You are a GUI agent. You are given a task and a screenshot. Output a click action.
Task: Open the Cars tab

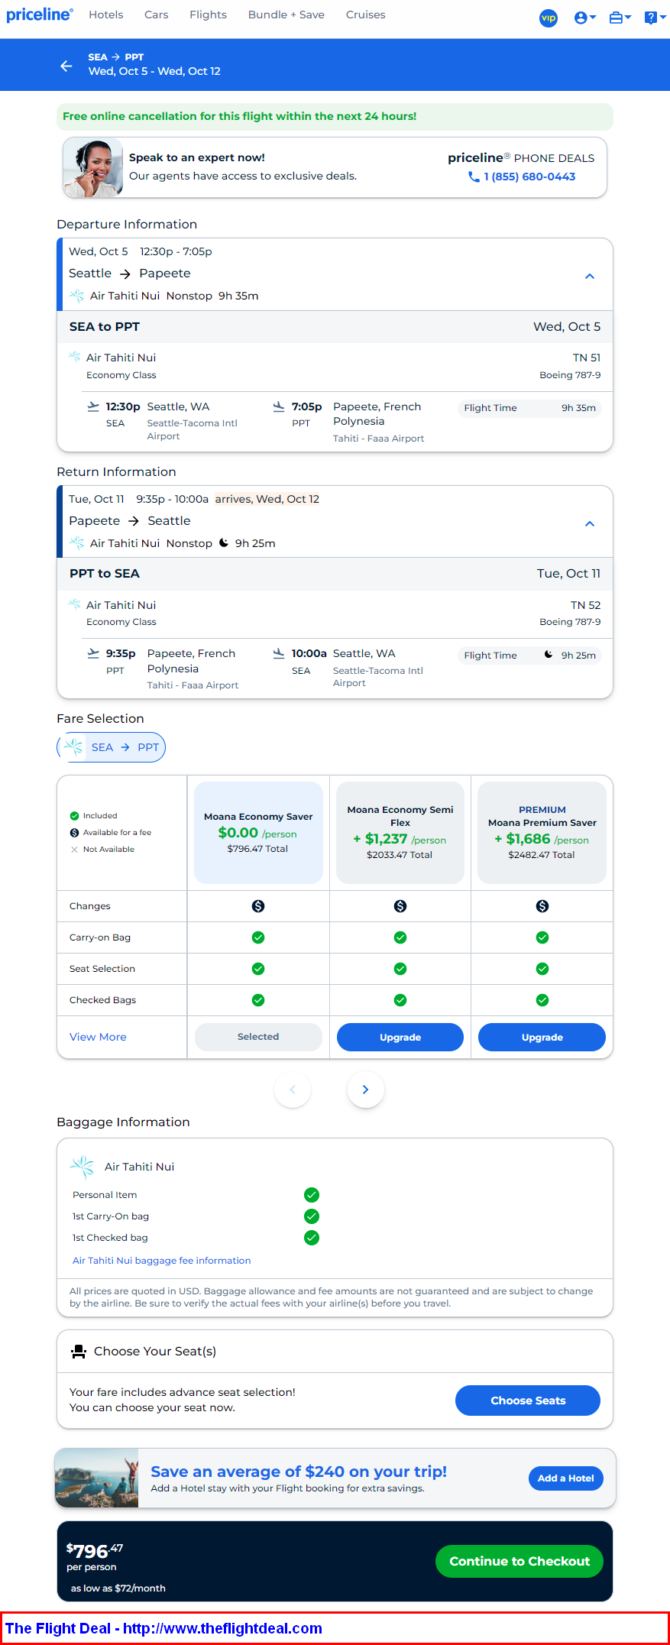pos(156,15)
